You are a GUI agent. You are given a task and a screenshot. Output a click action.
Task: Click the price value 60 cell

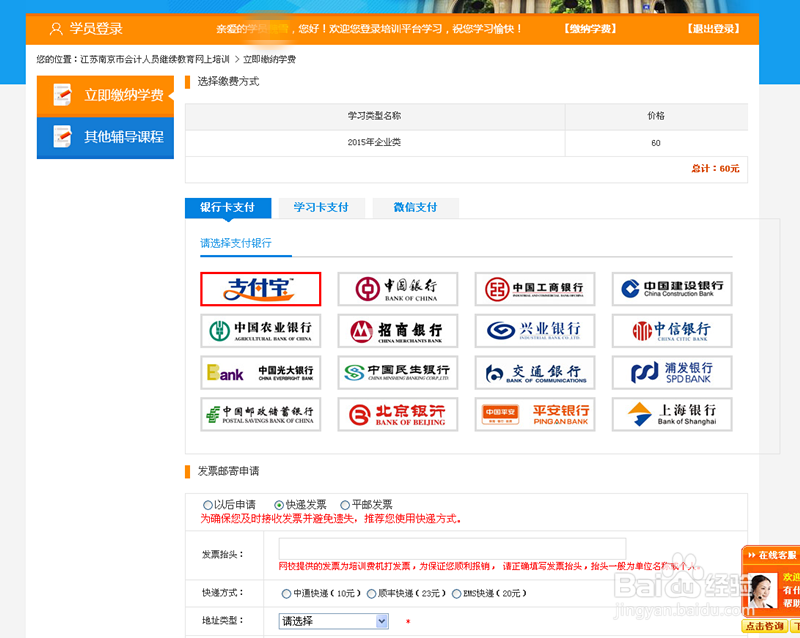click(x=656, y=143)
